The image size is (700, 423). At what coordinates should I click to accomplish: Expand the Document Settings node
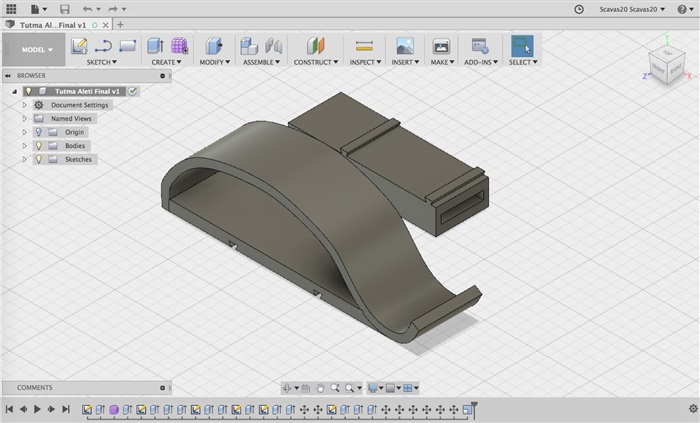tap(25, 105)
